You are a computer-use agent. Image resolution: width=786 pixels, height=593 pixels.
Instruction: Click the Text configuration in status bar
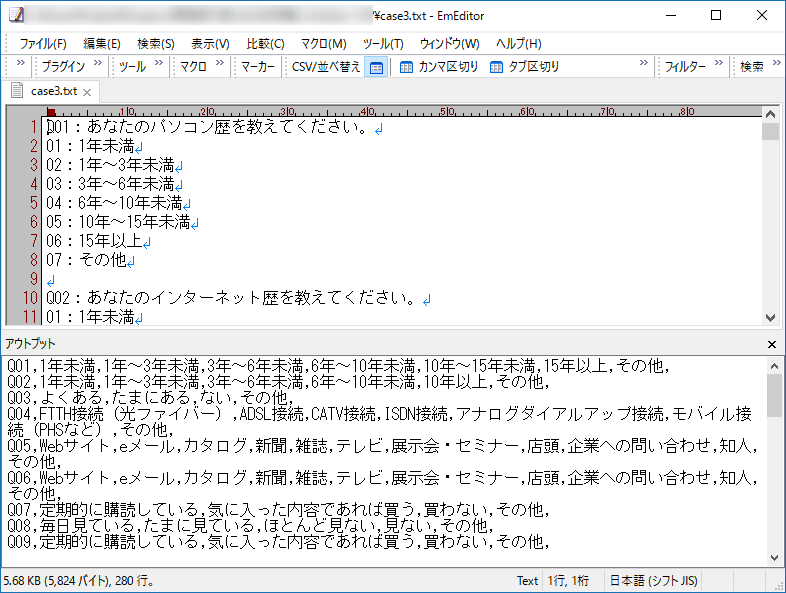[x=527, y=581]
